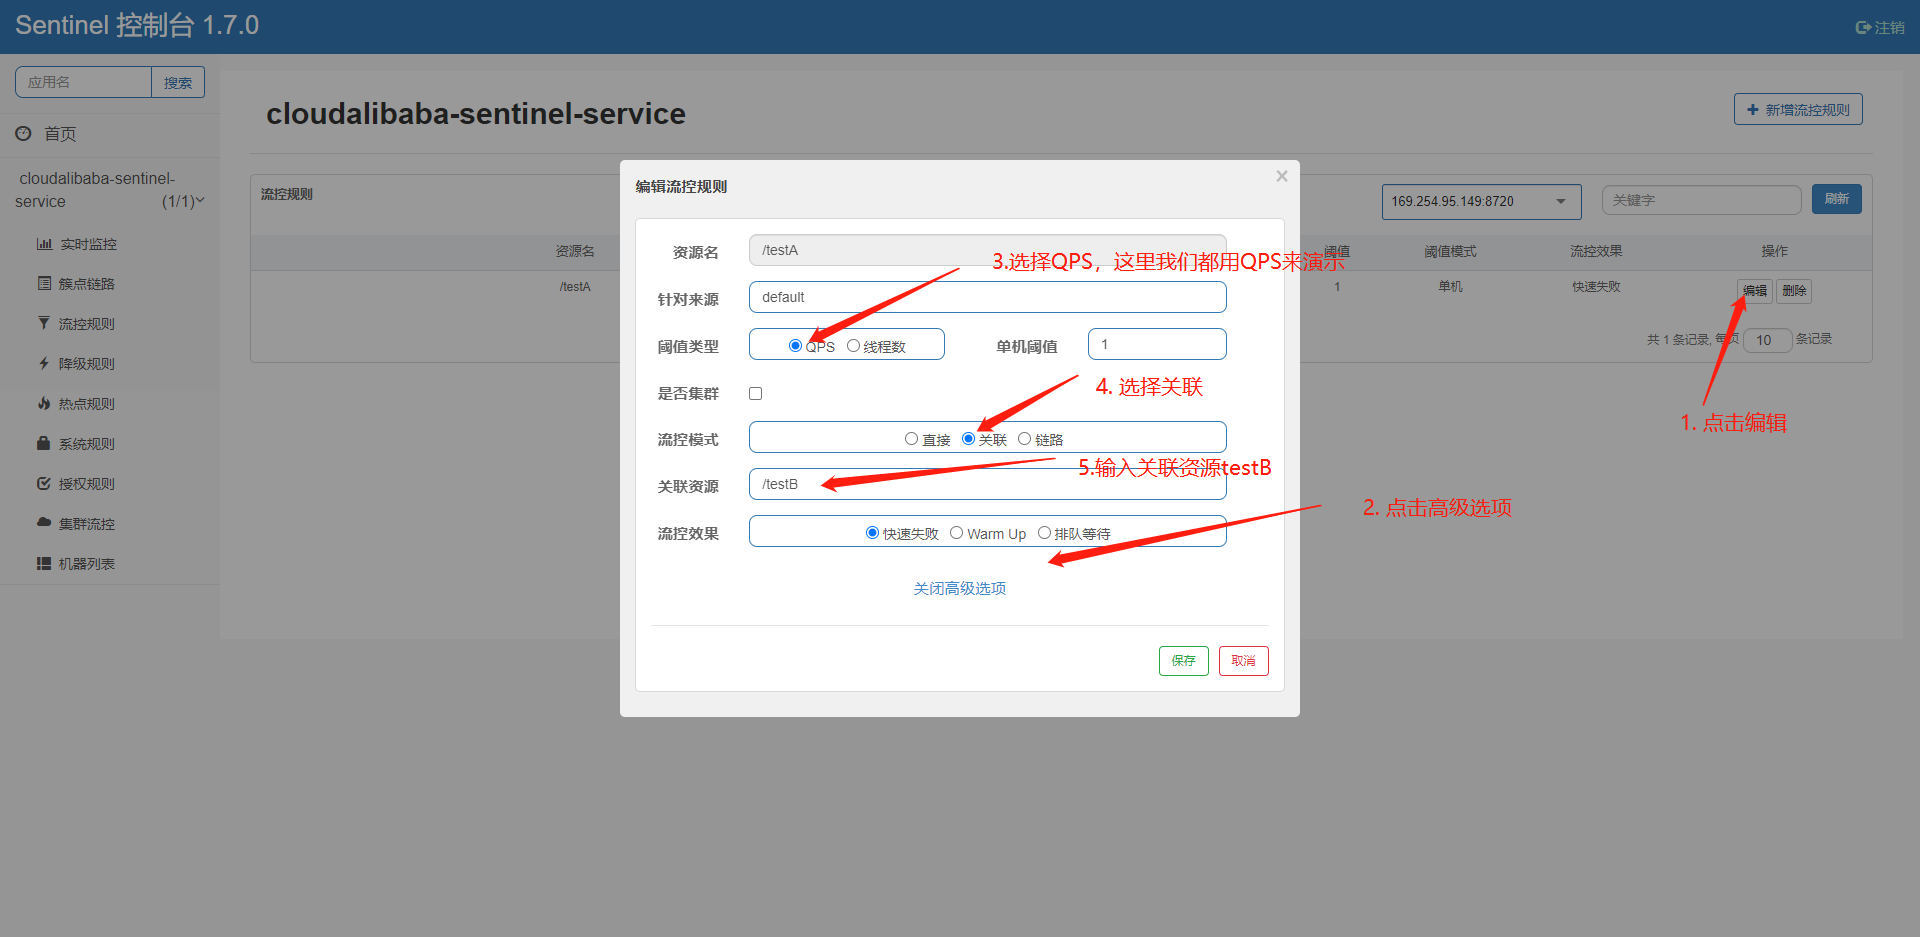Choose 直接 flow control mode
The height and width of the screenshot is (937, 1920).
coord(911,438)
